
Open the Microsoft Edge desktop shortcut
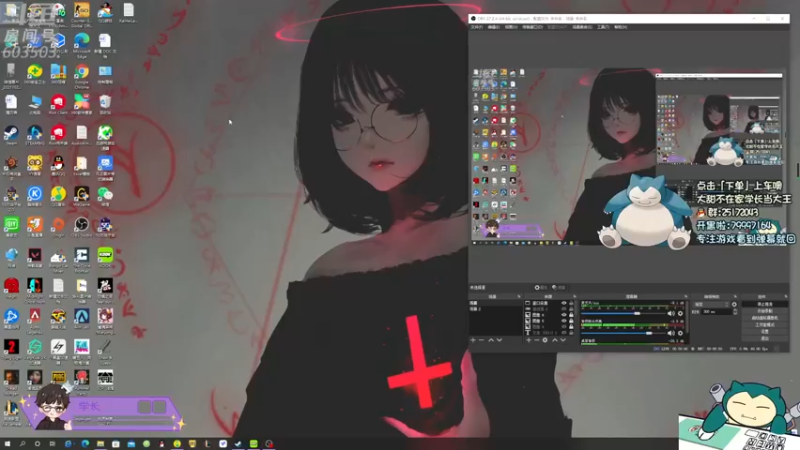(82, 42)
